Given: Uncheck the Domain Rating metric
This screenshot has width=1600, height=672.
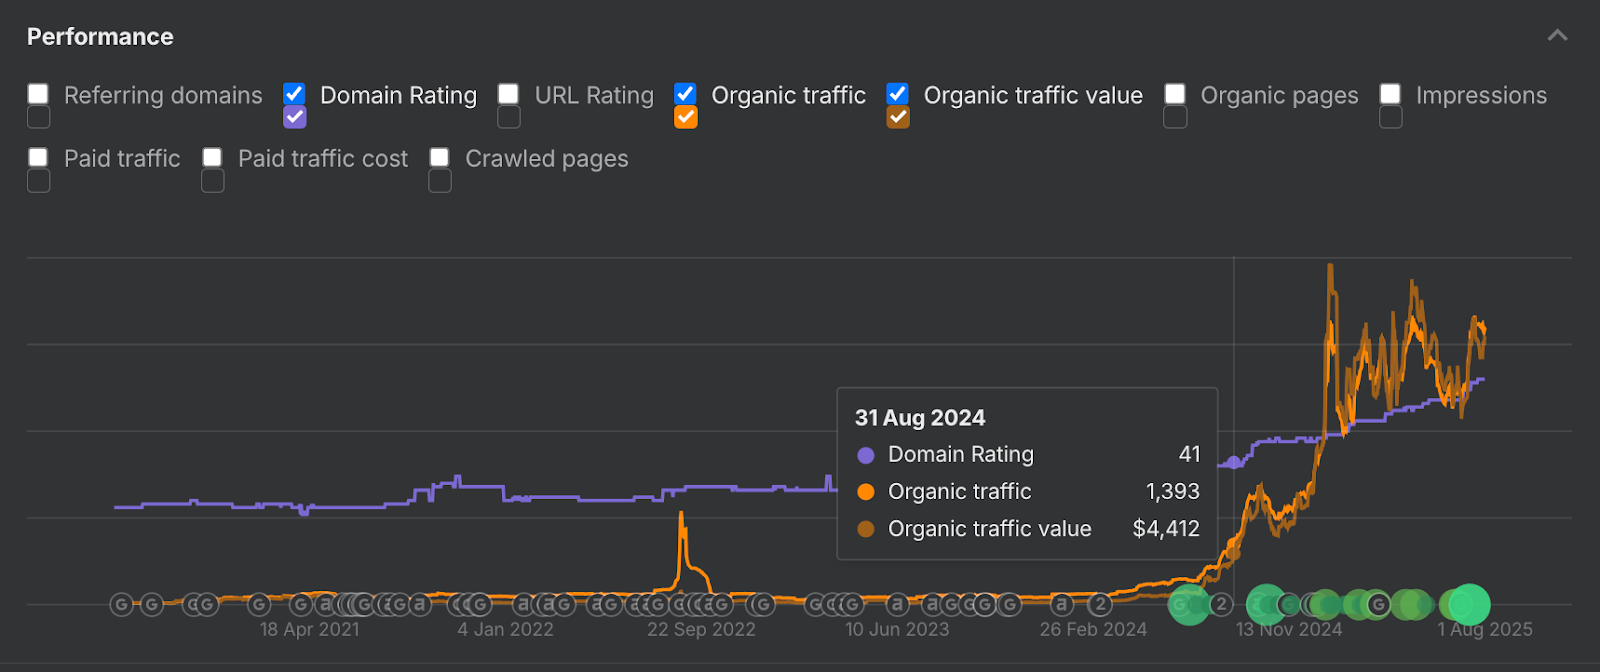Looking at the screenshot, I should pos(294,94).
